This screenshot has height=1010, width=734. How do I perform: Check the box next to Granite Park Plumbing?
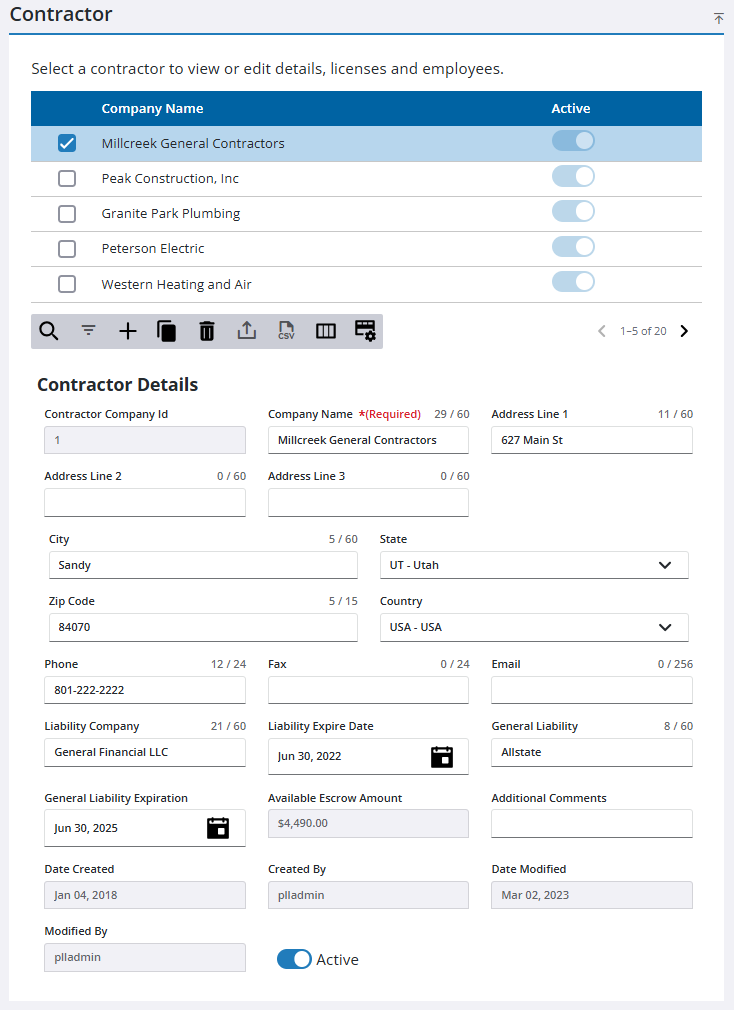[67, 213]
